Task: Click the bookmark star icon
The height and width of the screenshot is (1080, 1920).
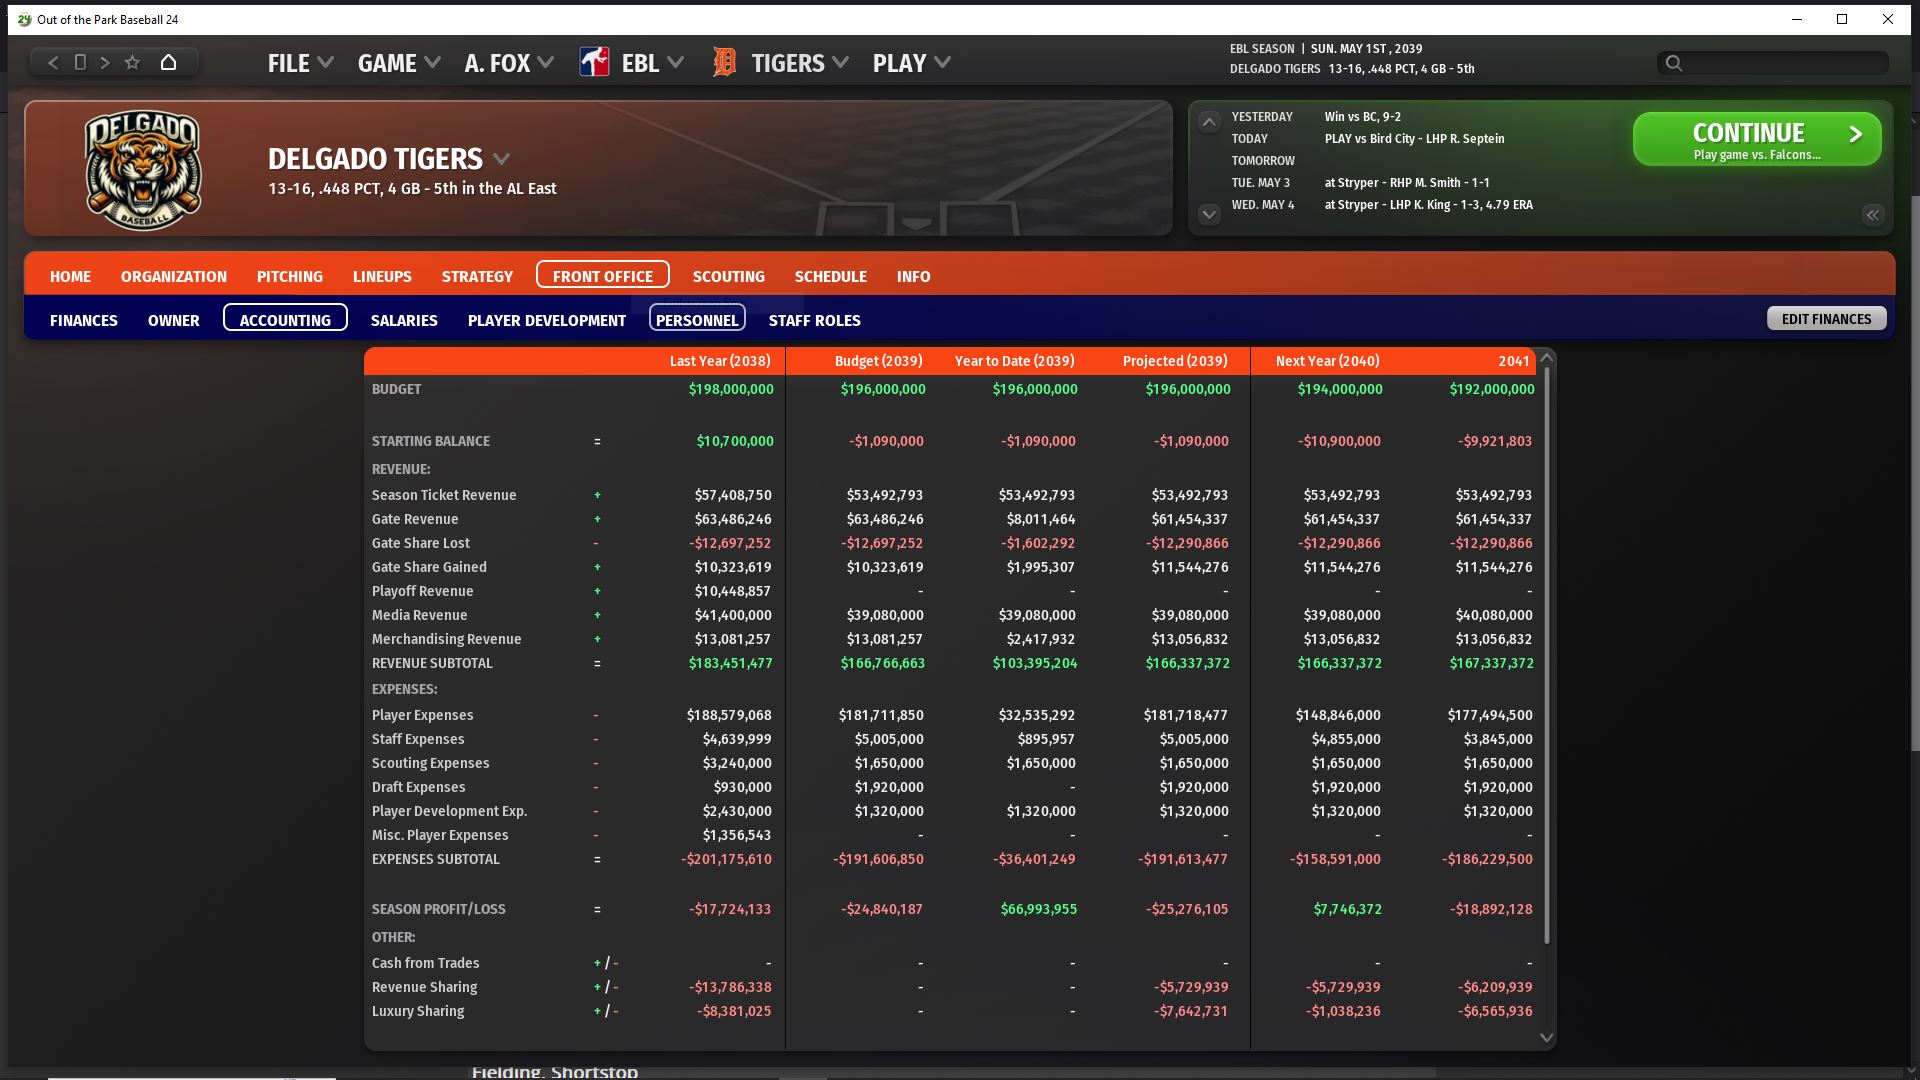Action: click(132, 62)
